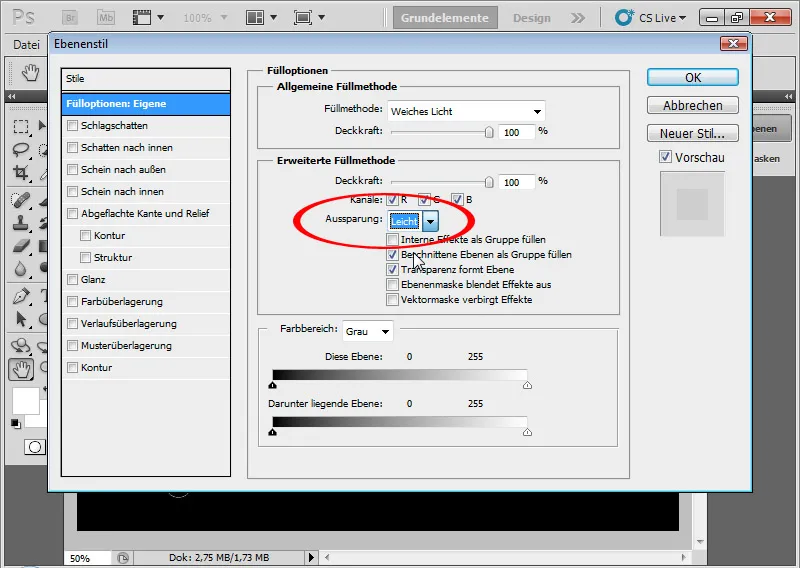Uncheck Transparenz formt Ebene

point(392,269)
